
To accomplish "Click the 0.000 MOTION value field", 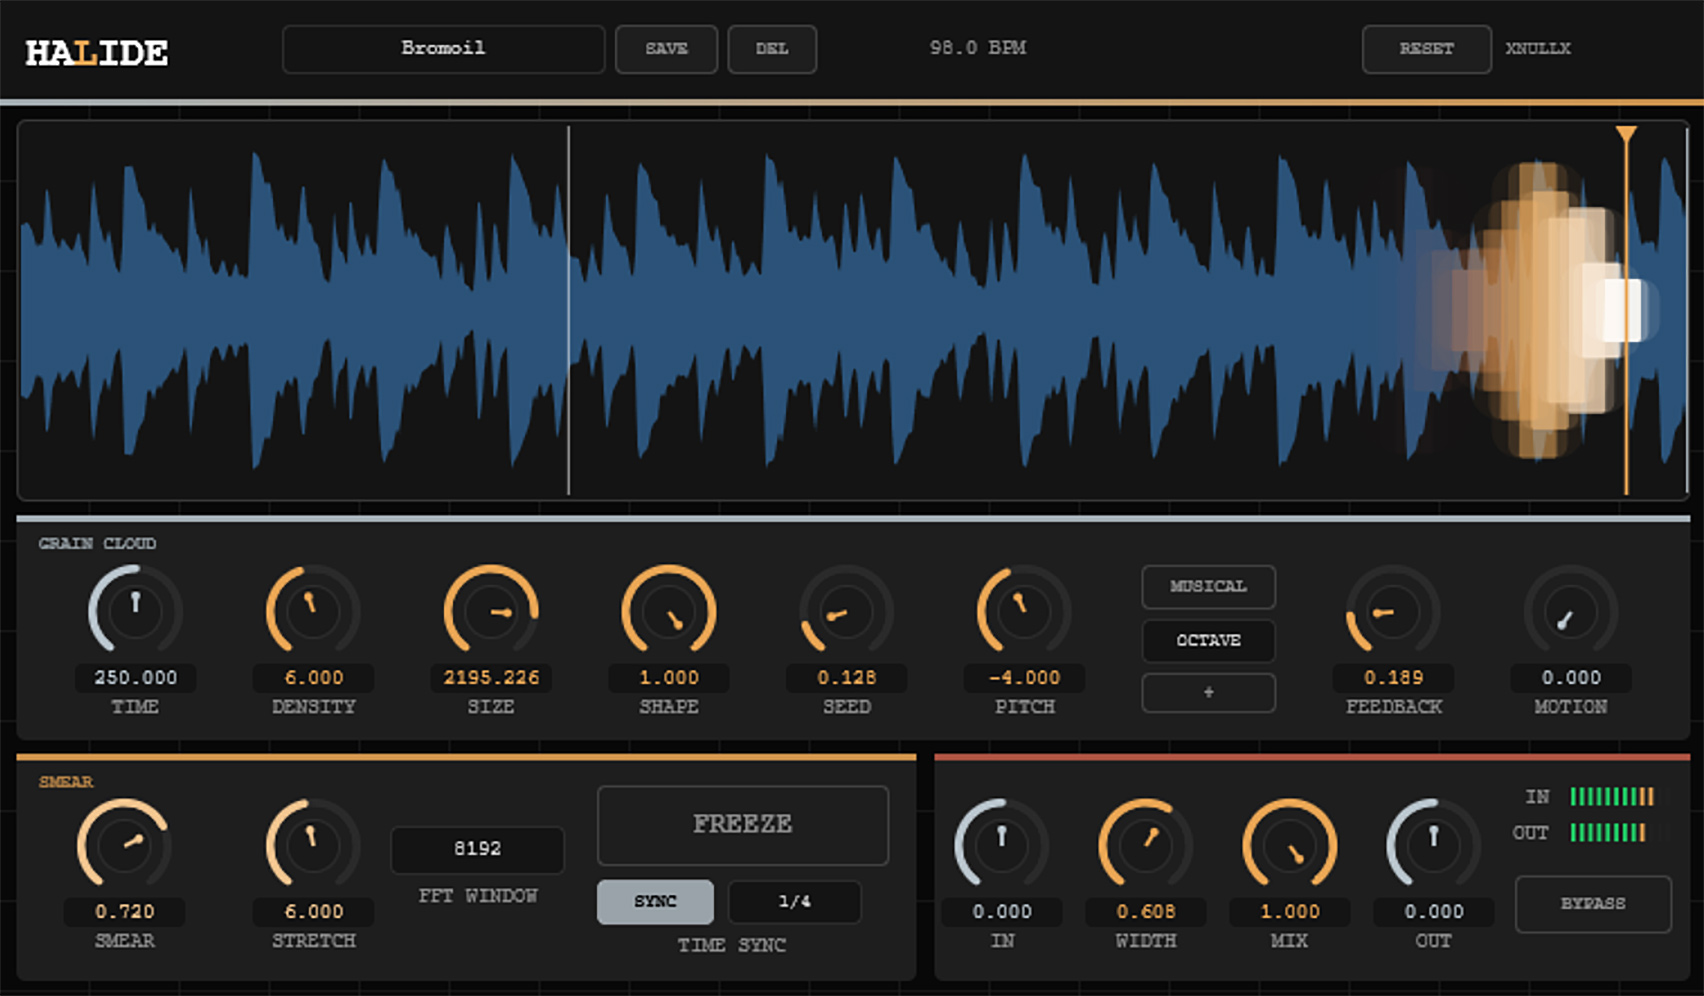I will [1571, 678].
